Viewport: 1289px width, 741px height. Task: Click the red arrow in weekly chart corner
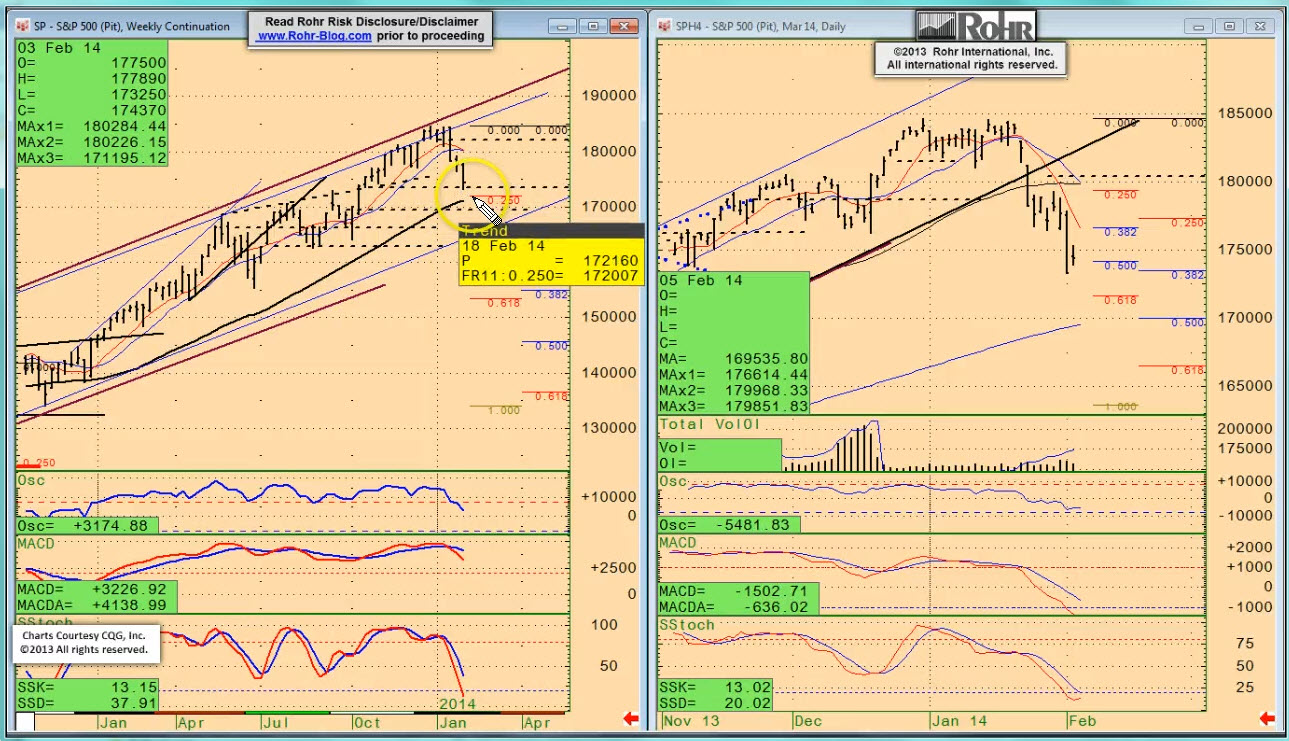coord(631,718)
